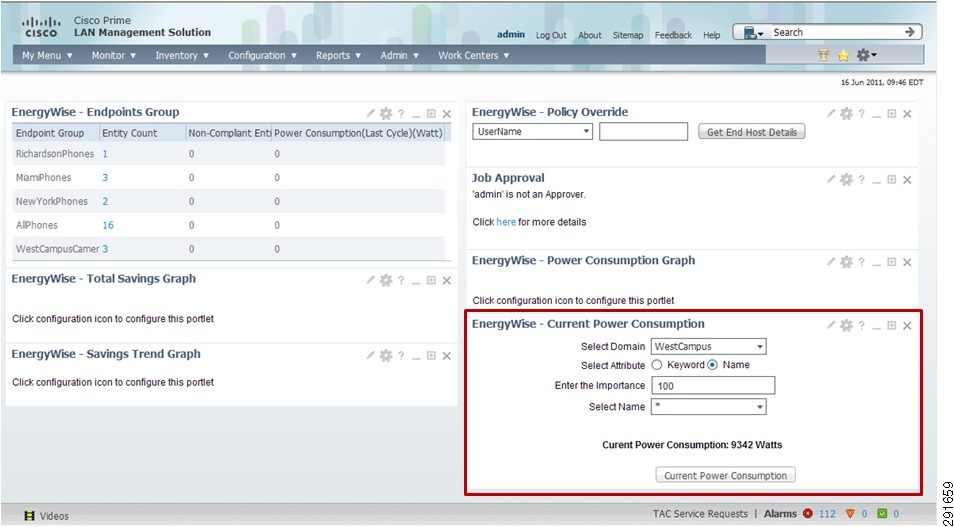This screenshot has width=954, height=527.
Task: Click the Current Power Consumption button
Action: coord(725,475)
